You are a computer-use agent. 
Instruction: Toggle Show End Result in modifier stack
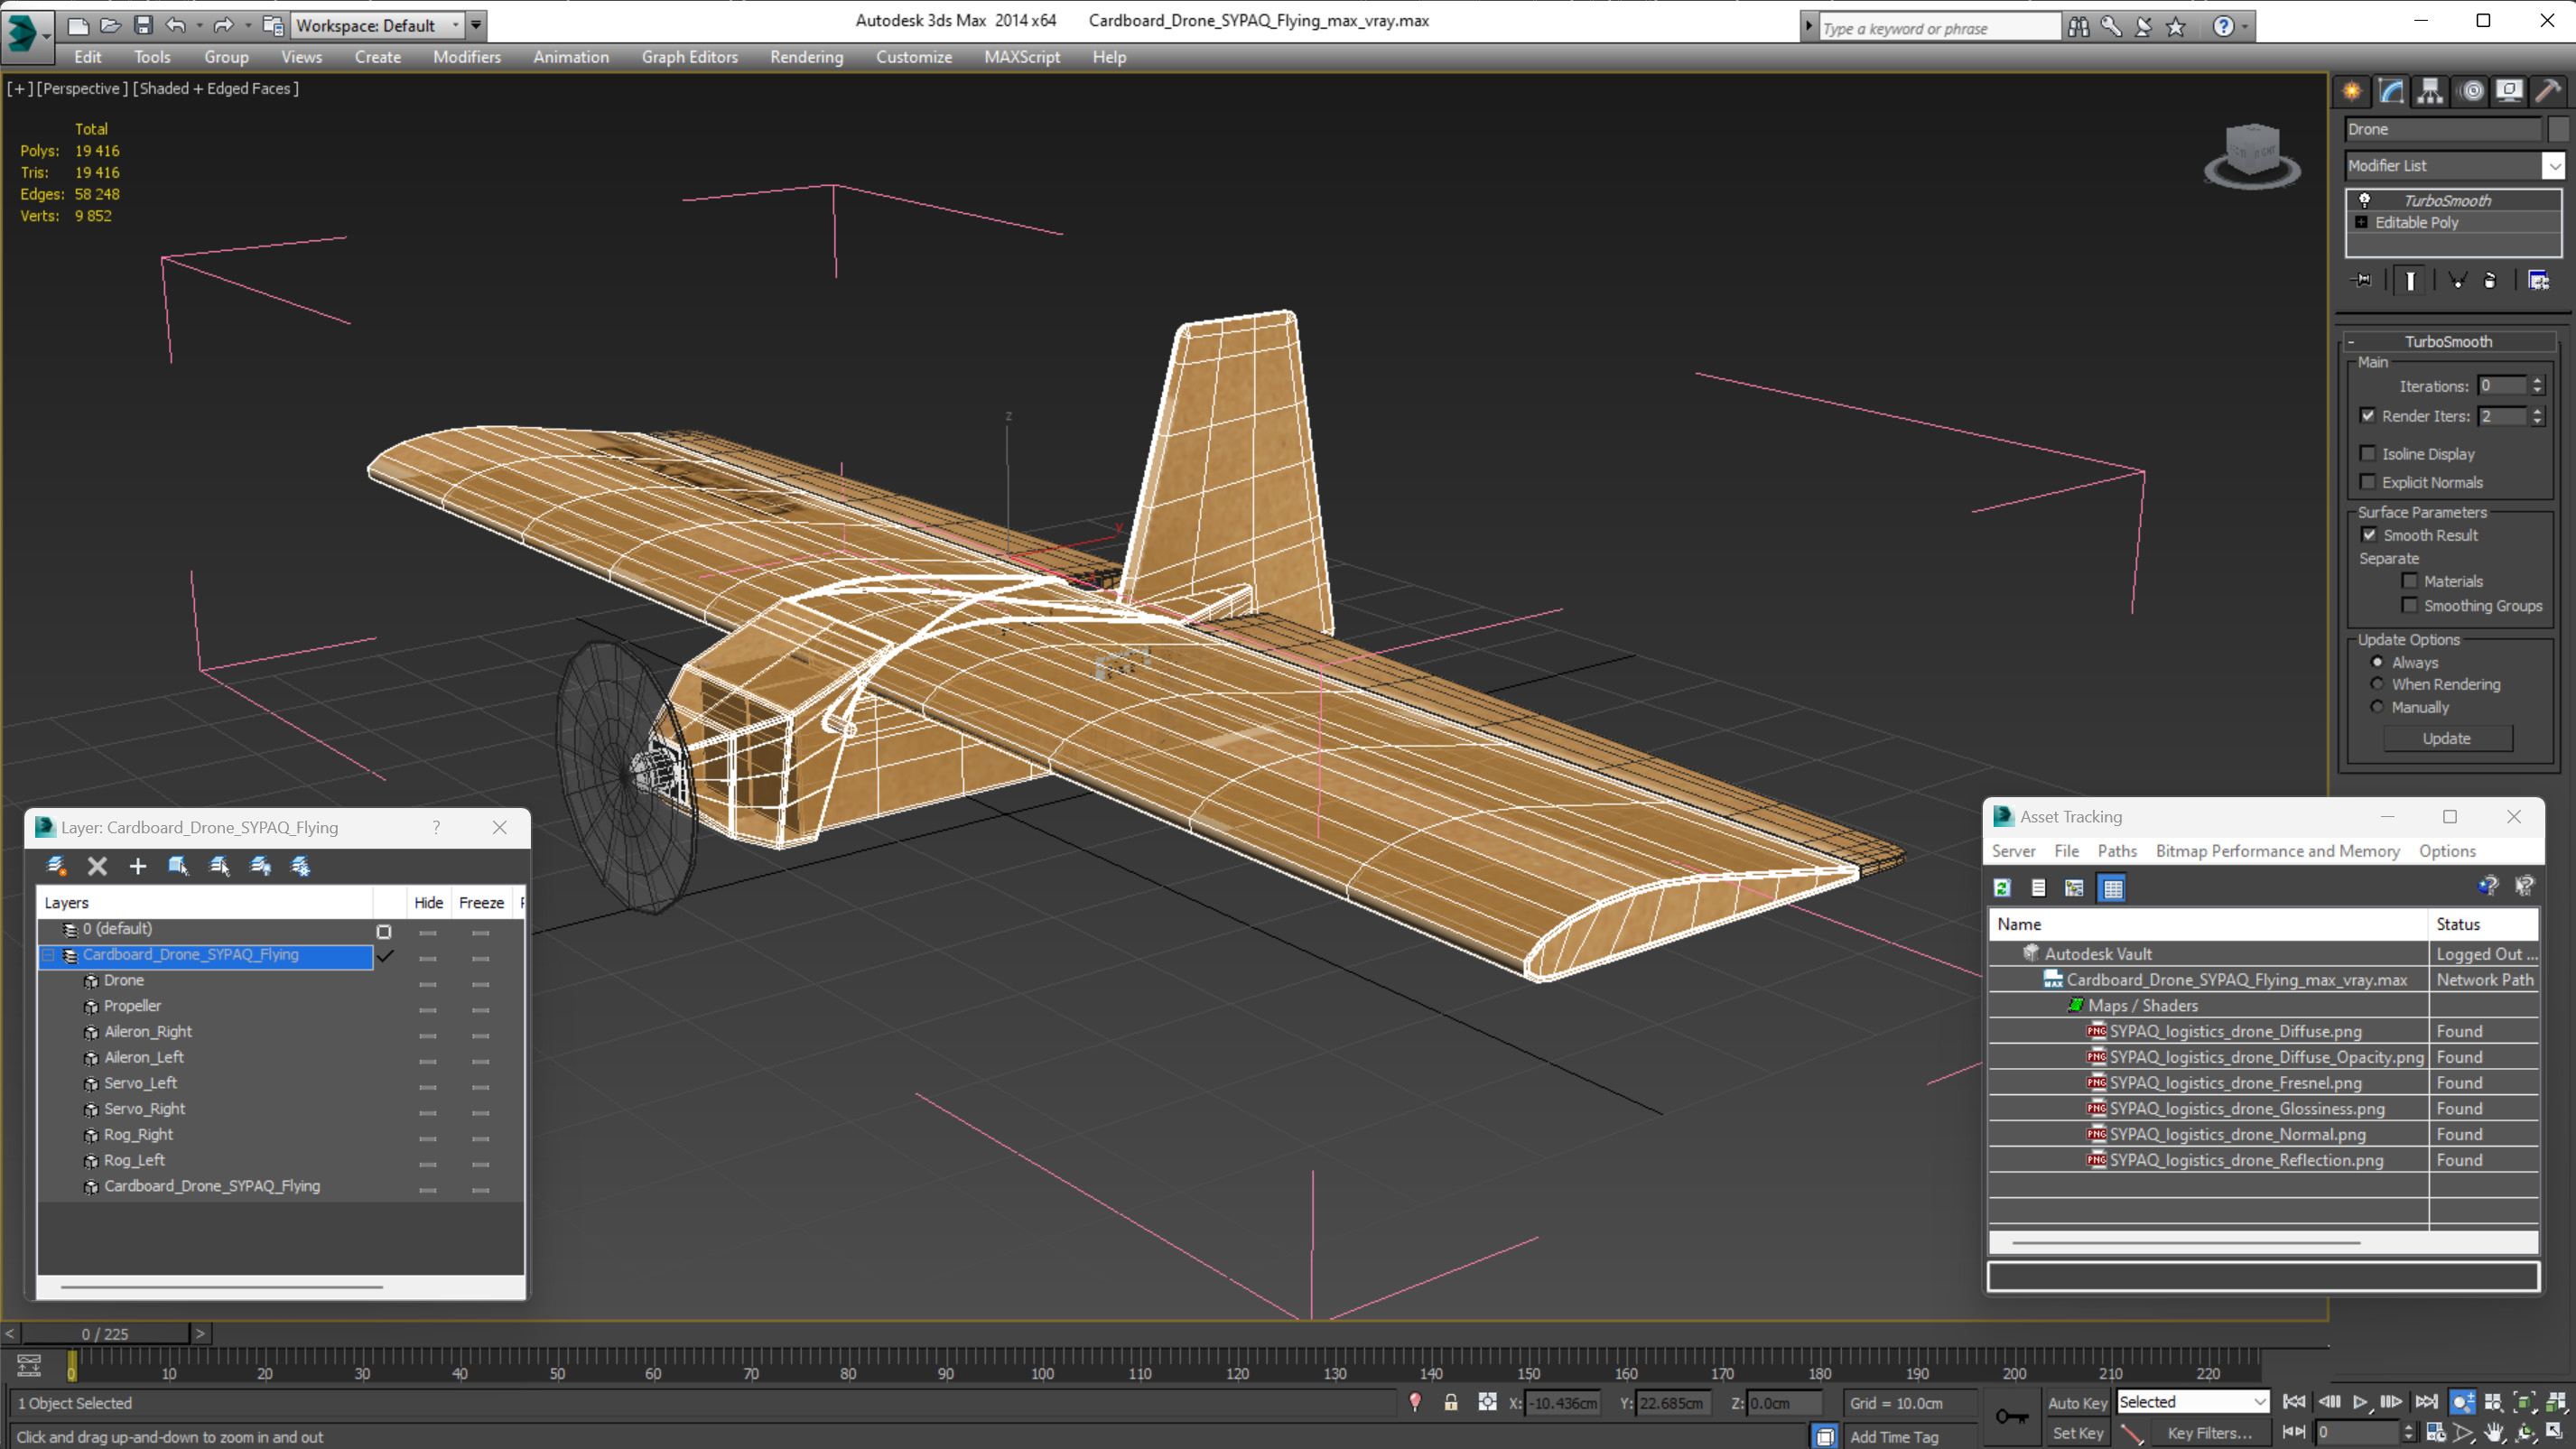point(2410,281)
